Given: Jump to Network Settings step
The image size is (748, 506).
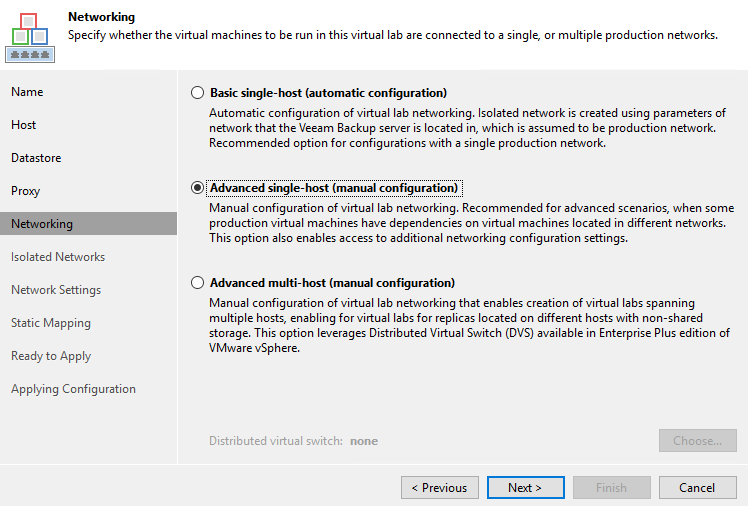Looking at the screenshot, I should point(56,289).
